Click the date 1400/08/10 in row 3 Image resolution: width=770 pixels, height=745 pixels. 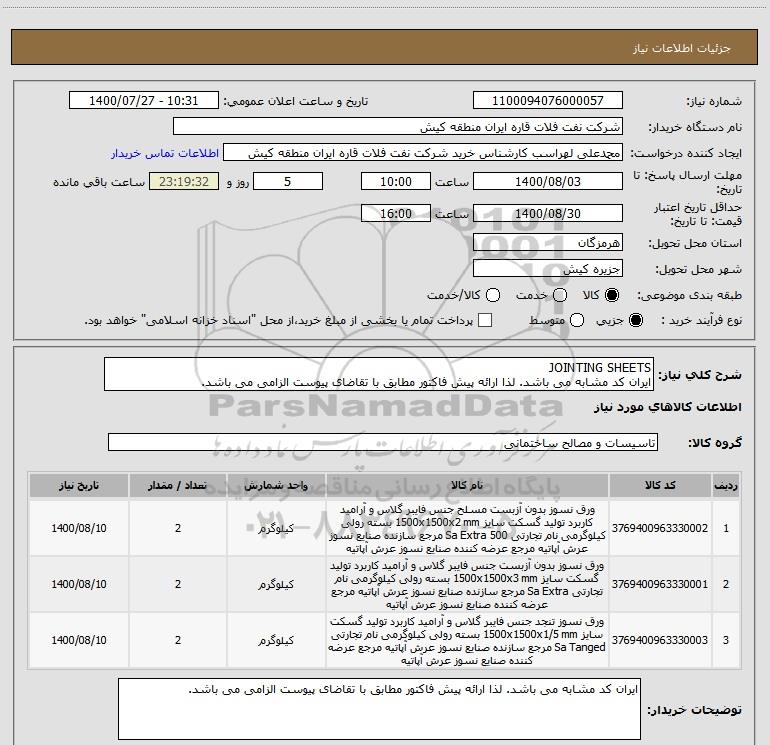pos(79,640)
